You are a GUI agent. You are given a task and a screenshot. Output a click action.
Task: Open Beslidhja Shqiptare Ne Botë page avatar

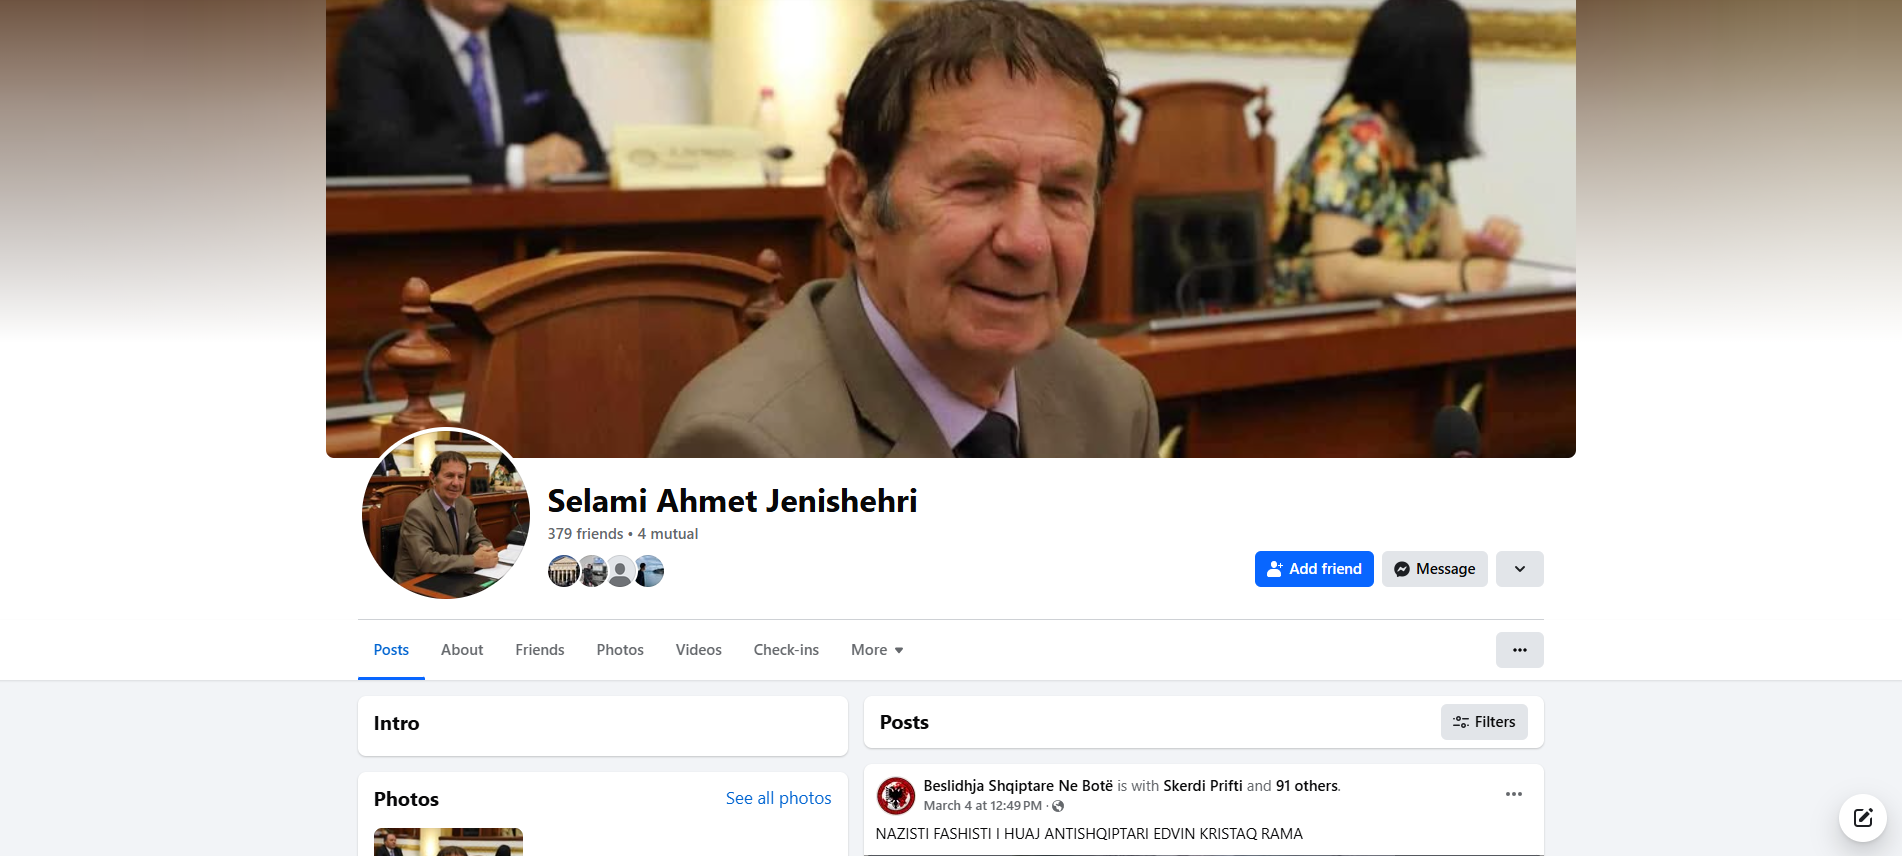(x=896, y=796)
